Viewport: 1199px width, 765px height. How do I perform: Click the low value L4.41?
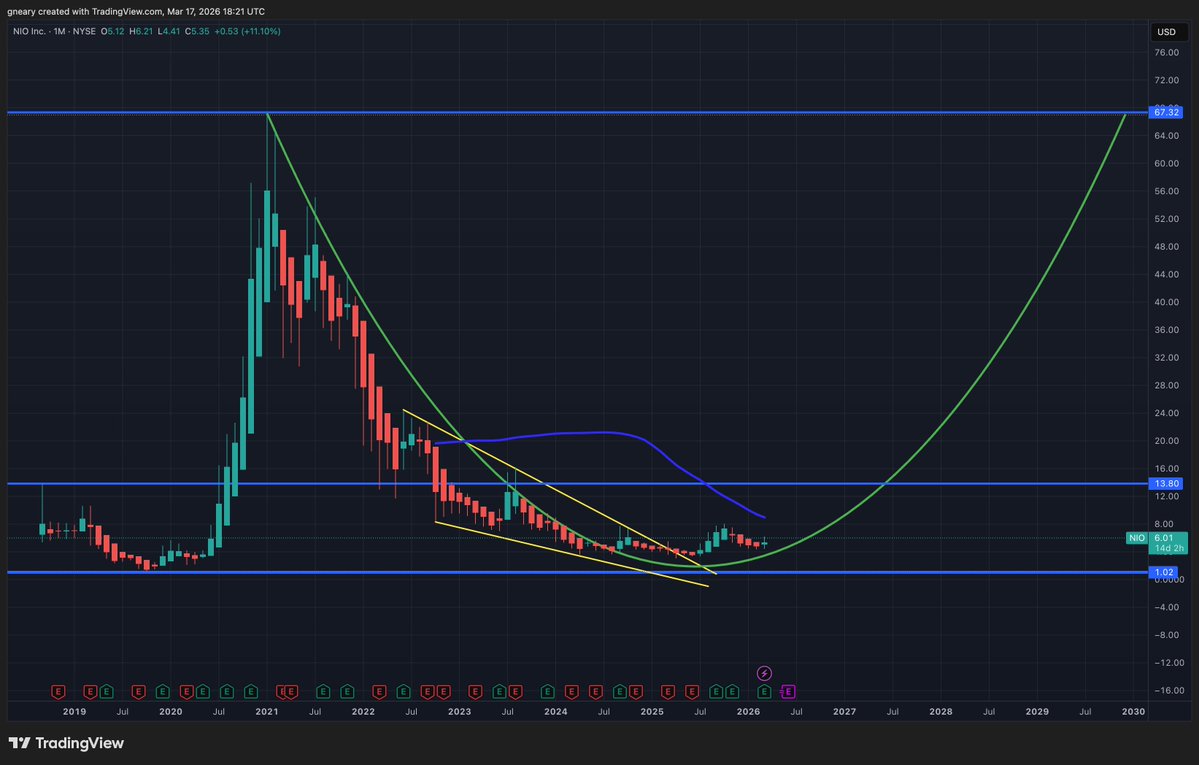click(168, 31)
